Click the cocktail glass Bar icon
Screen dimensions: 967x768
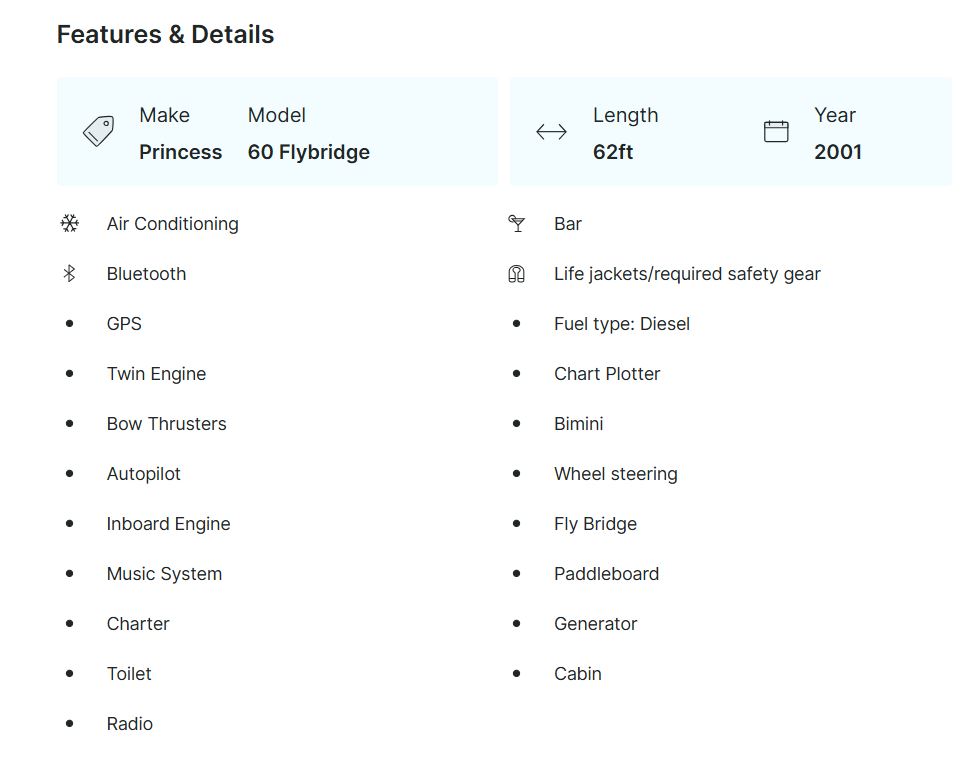point(517,224)
